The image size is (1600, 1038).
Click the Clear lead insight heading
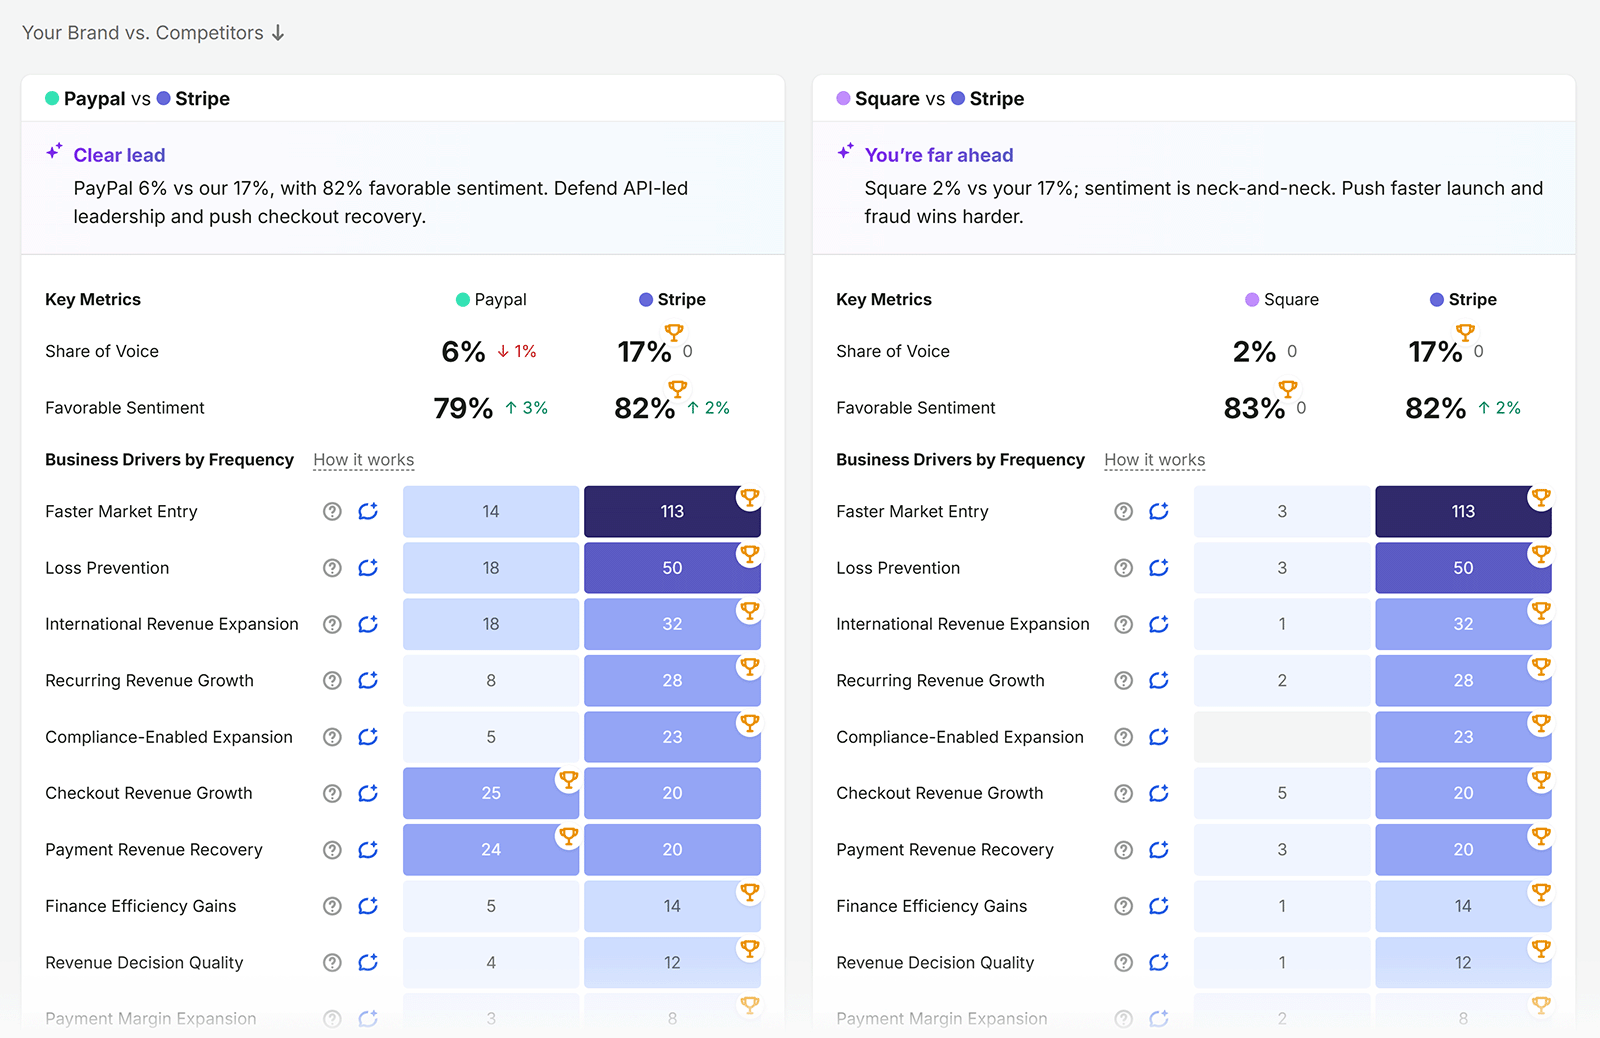[x=119, y=155]
